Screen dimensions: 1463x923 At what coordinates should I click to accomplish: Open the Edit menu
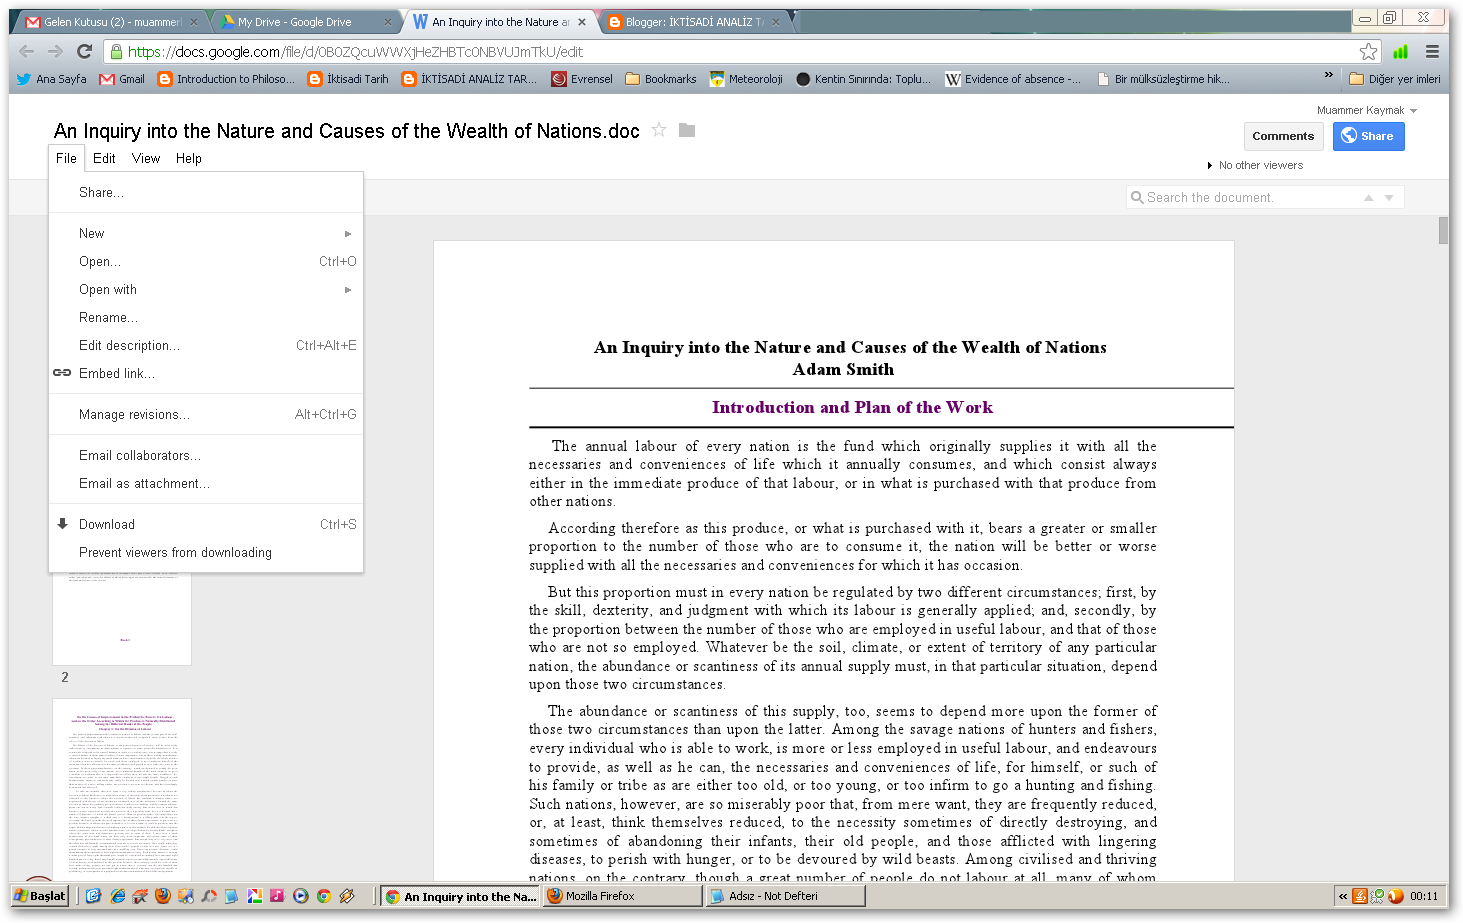point(104,158)
